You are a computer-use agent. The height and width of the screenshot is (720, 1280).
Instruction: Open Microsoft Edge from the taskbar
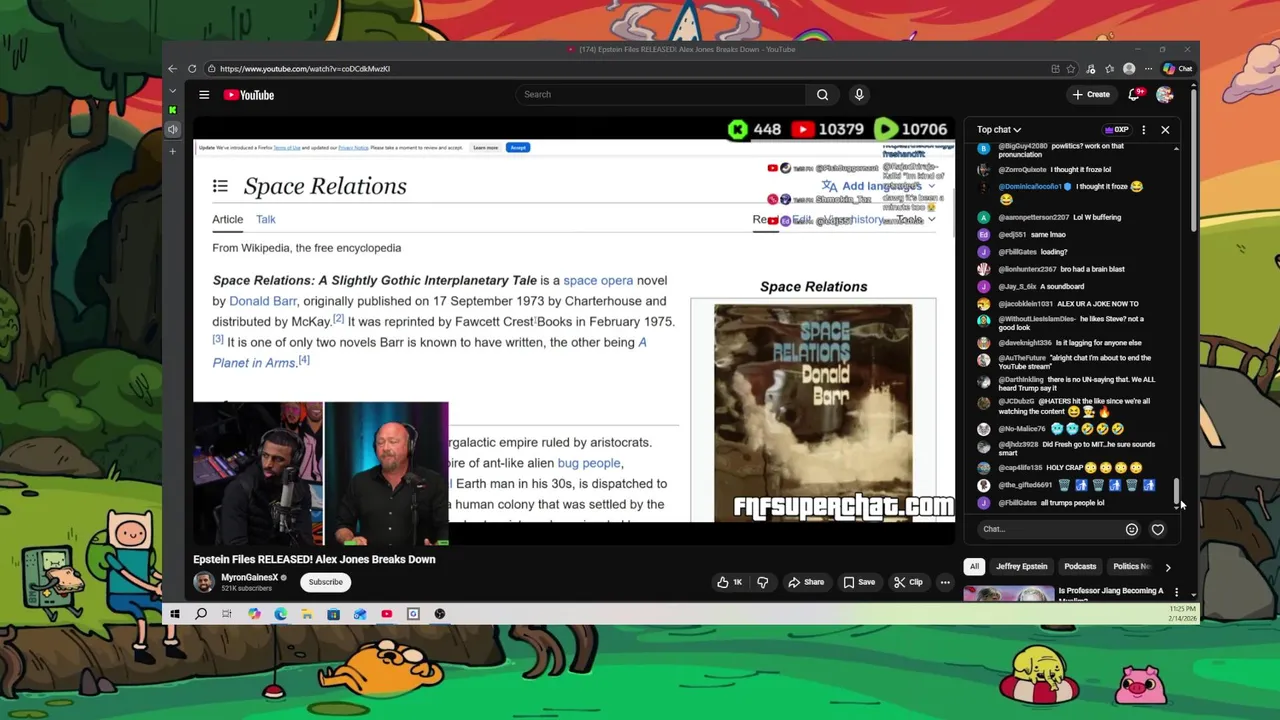pos(281,614)
